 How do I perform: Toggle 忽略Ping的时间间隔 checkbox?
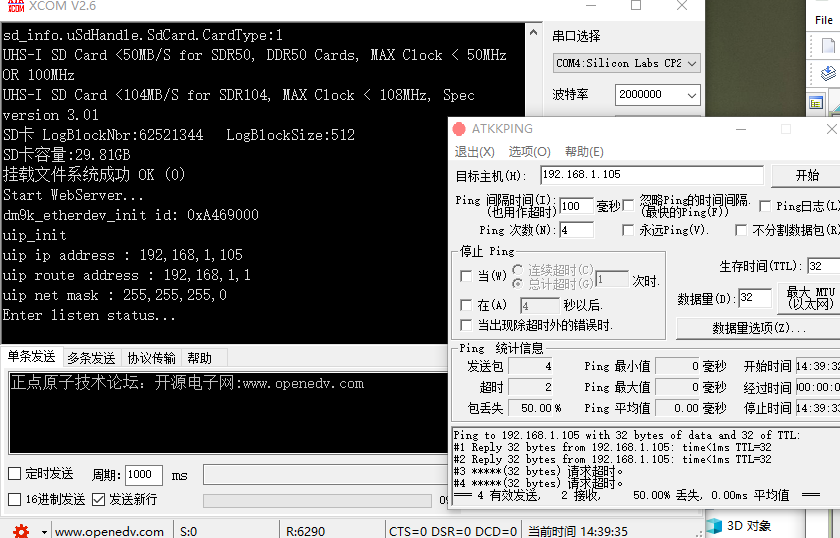628,205
